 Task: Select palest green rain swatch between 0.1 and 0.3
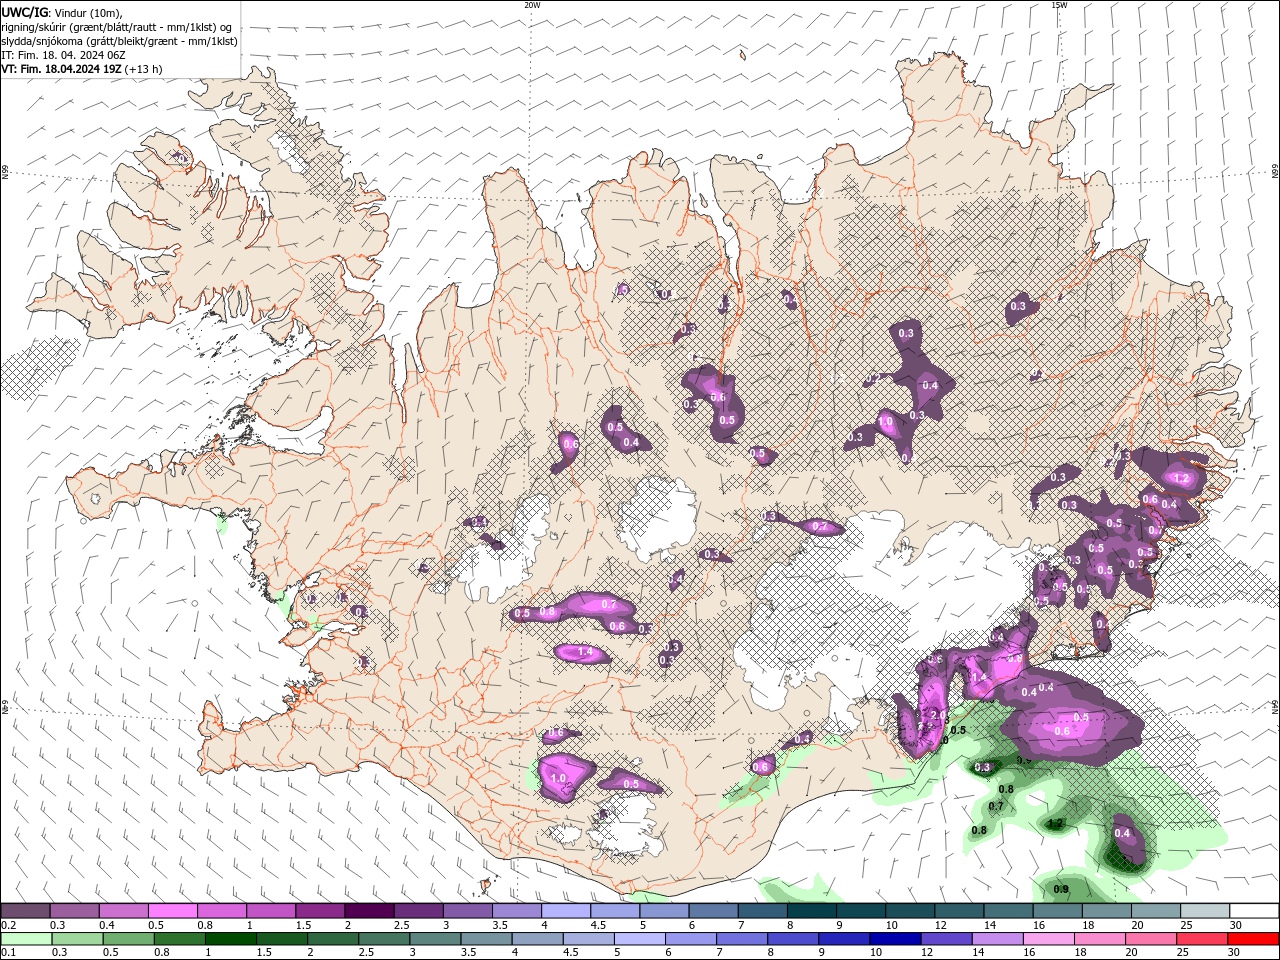(26, 939)
